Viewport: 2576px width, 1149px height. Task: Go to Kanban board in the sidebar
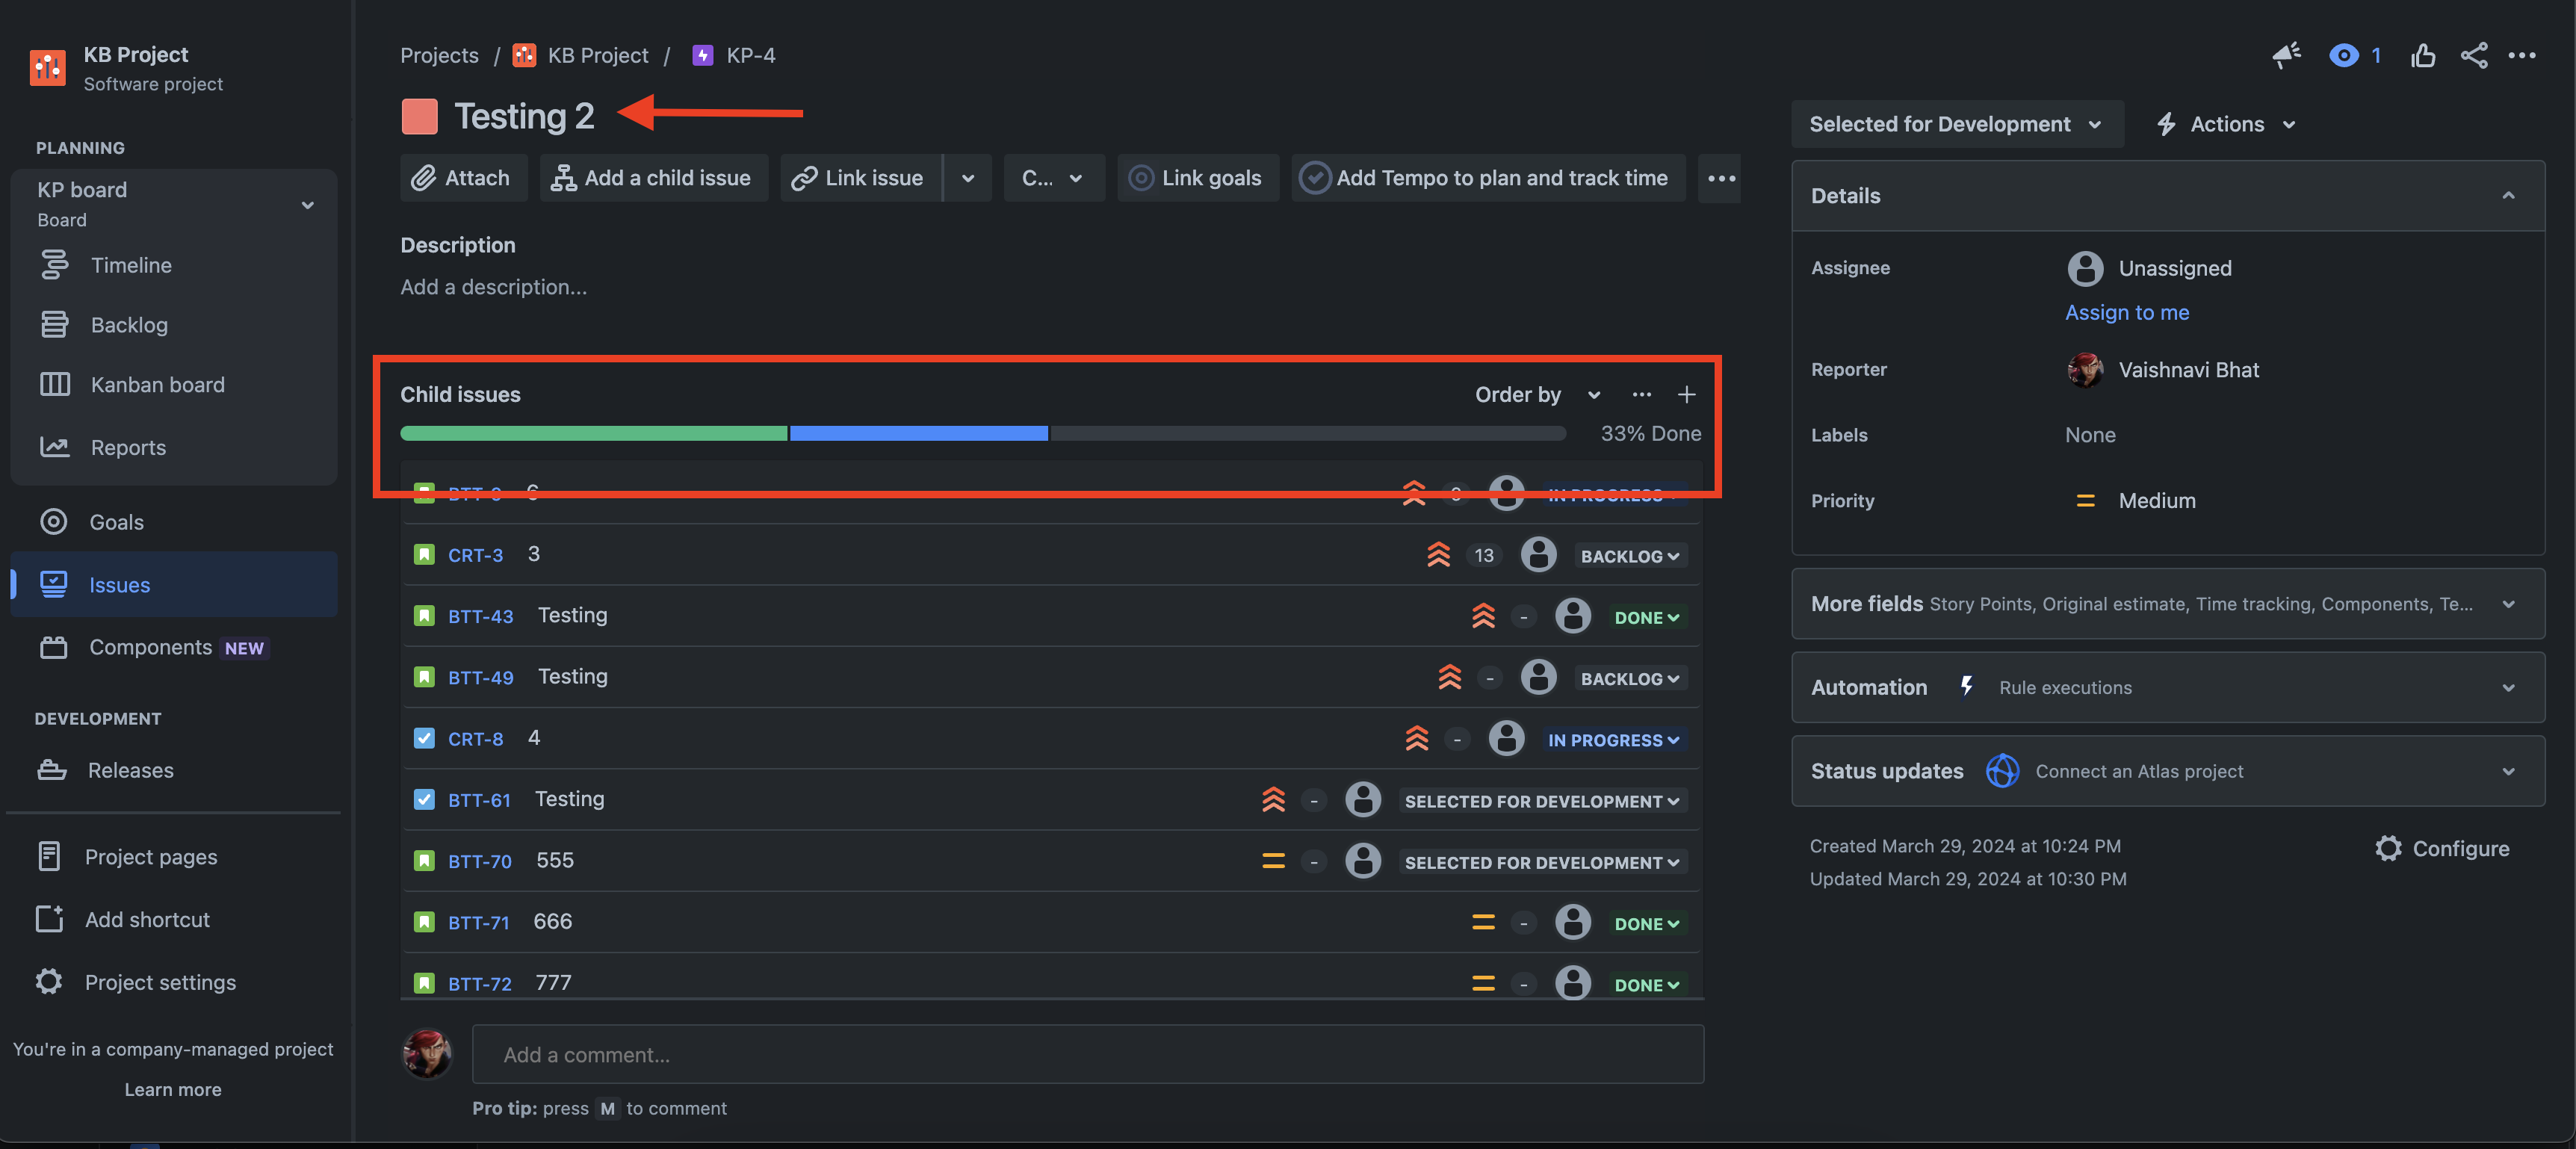(157, 384)
